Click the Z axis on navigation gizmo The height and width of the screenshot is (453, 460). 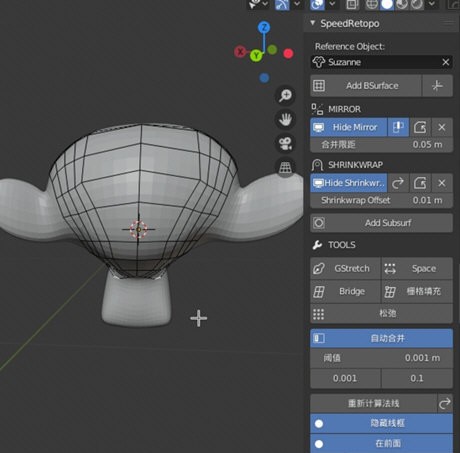click(264, 27)
